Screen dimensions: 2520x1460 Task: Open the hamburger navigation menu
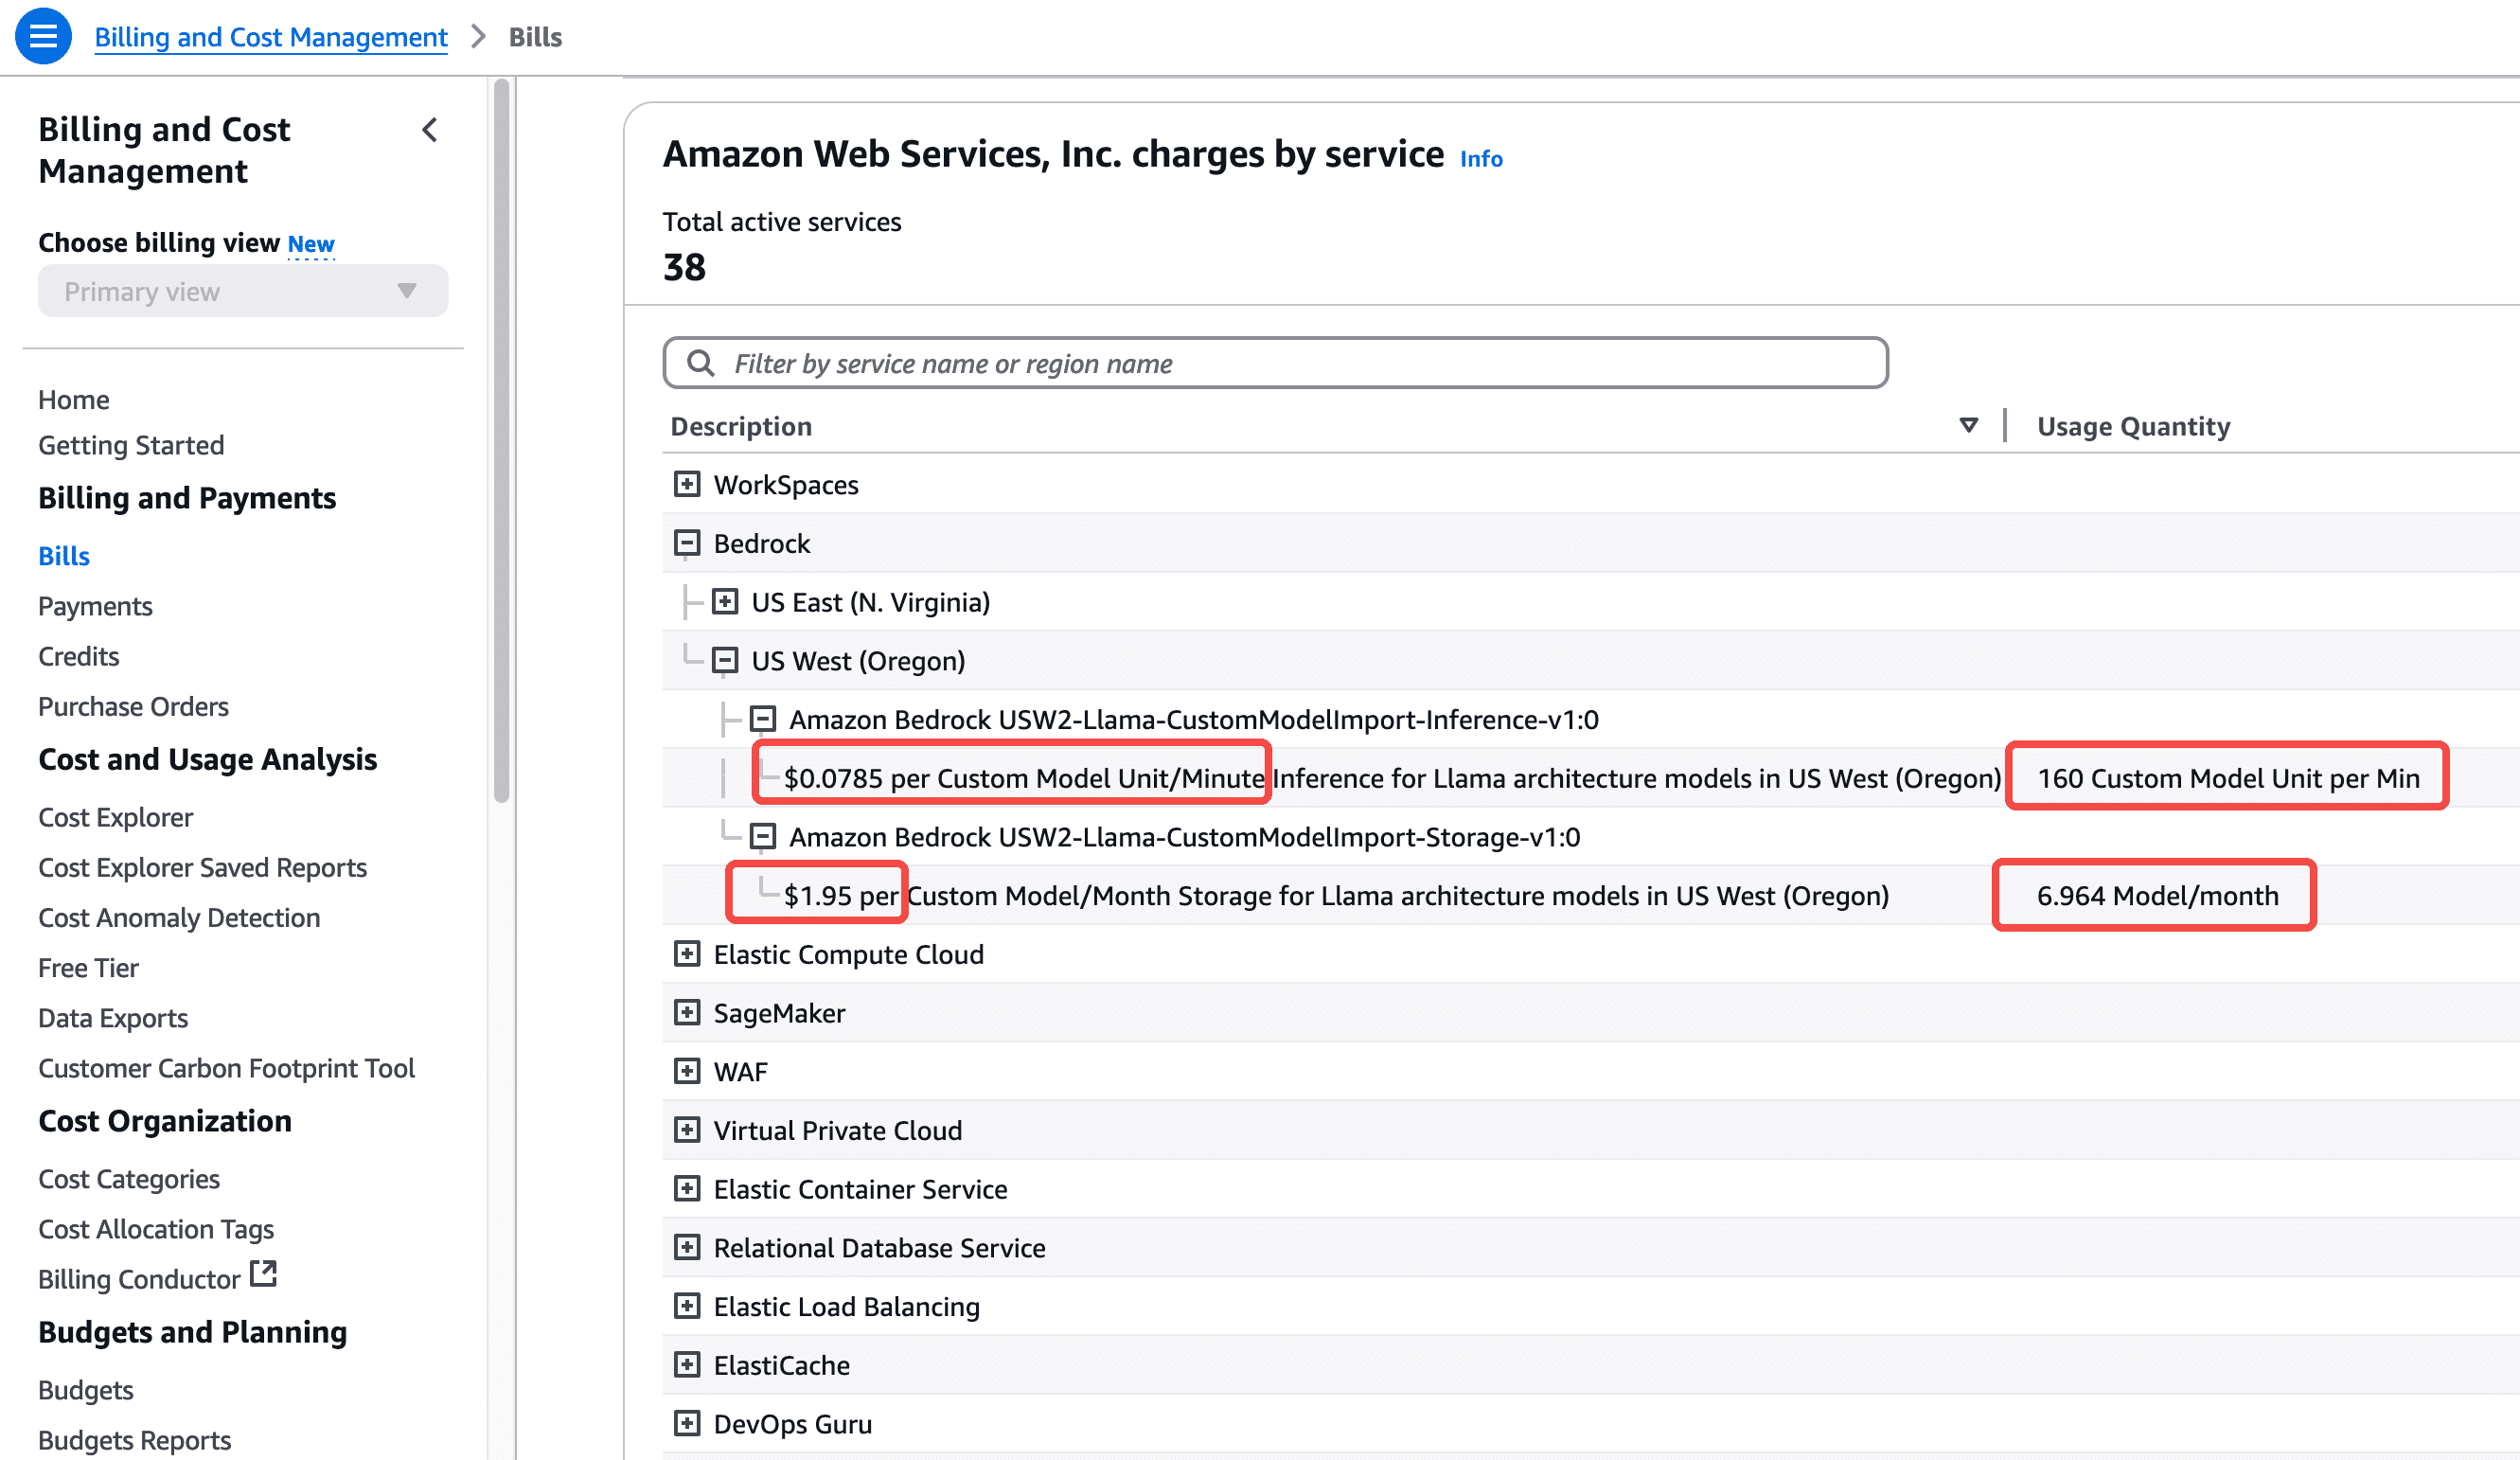(42, 36)
